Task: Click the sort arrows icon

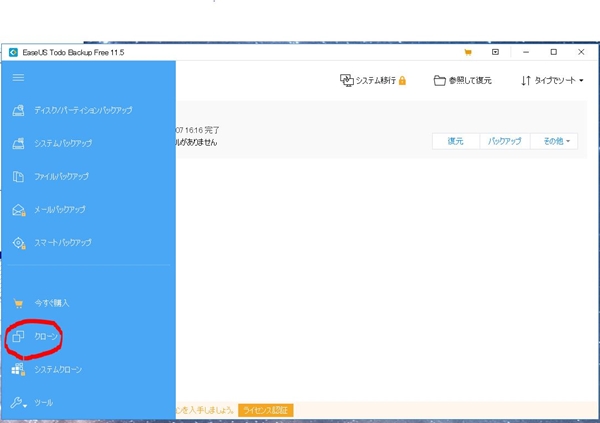Action: (526, 80)
